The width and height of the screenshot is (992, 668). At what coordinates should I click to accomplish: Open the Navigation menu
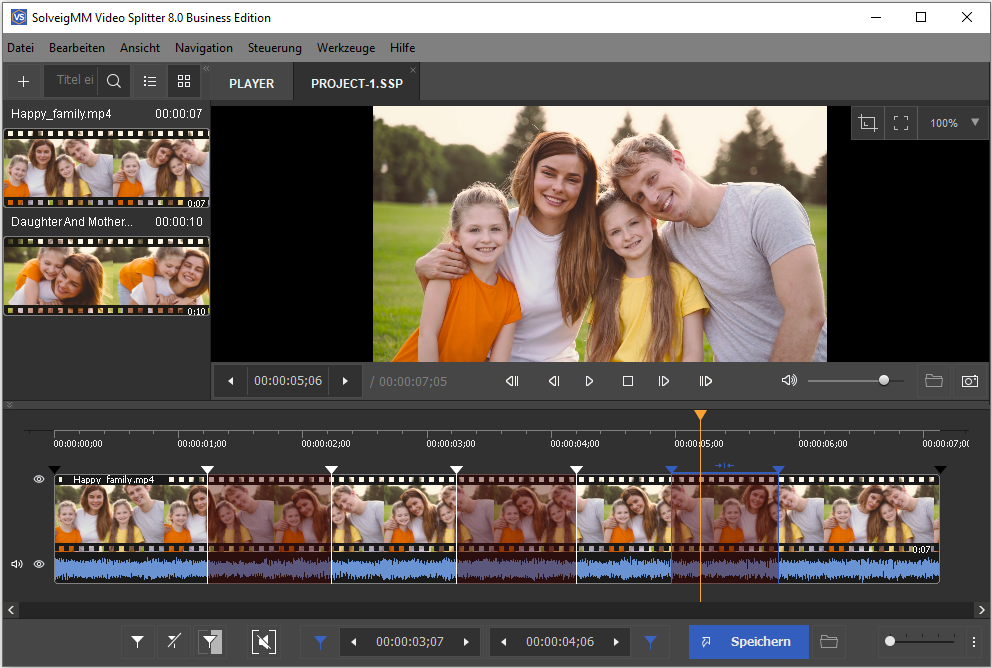204,48
